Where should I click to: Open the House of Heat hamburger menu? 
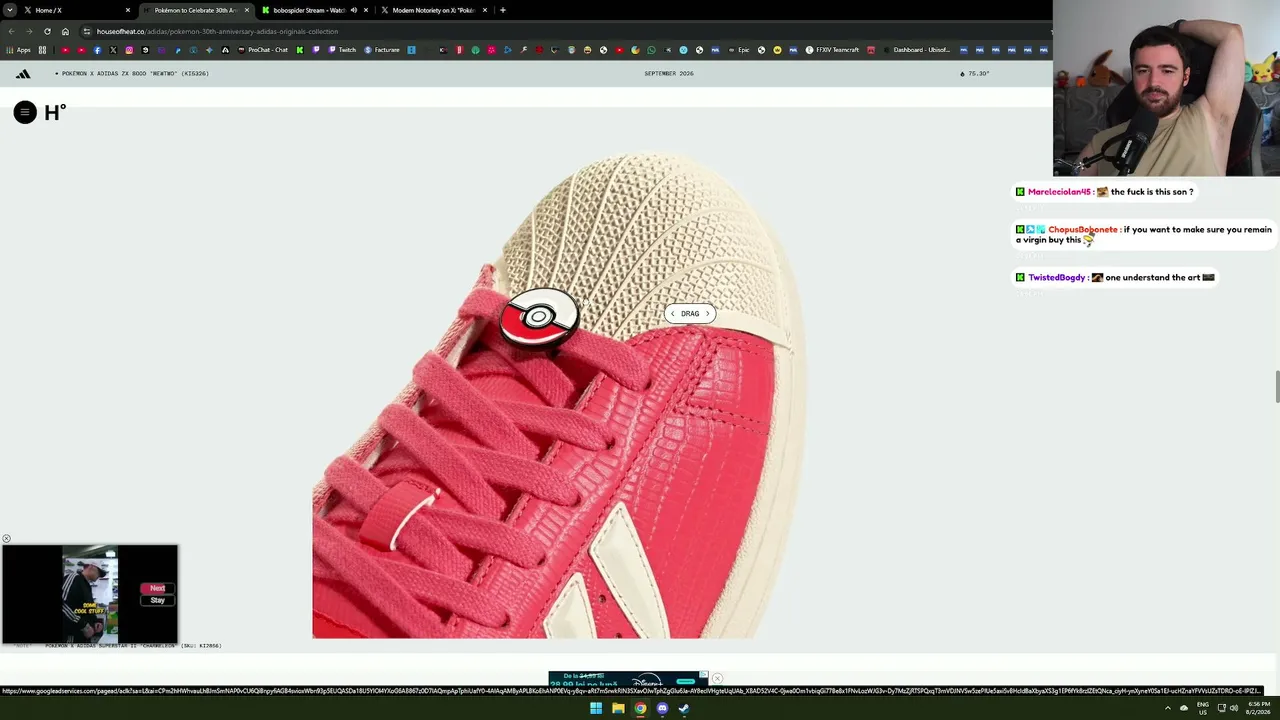25,112
